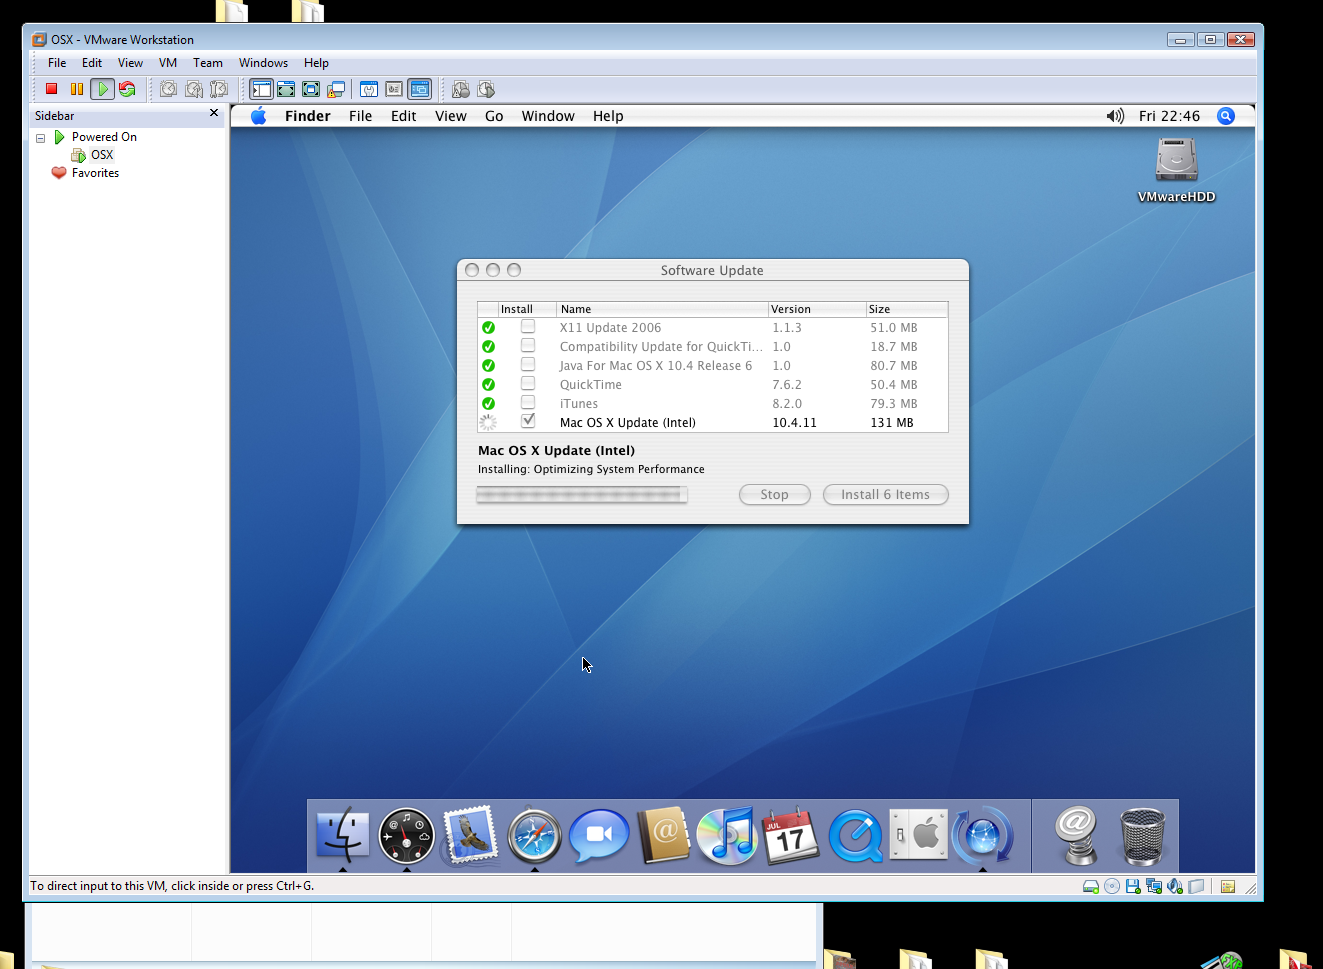Screen dimensions: 1323x969
Task: Suspend the VM with the pause icon
Action: [x=77, y=89]
